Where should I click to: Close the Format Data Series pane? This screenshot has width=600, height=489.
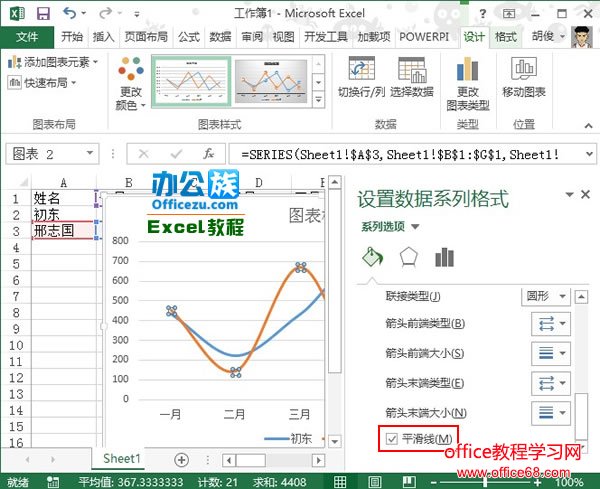[585, 194]
